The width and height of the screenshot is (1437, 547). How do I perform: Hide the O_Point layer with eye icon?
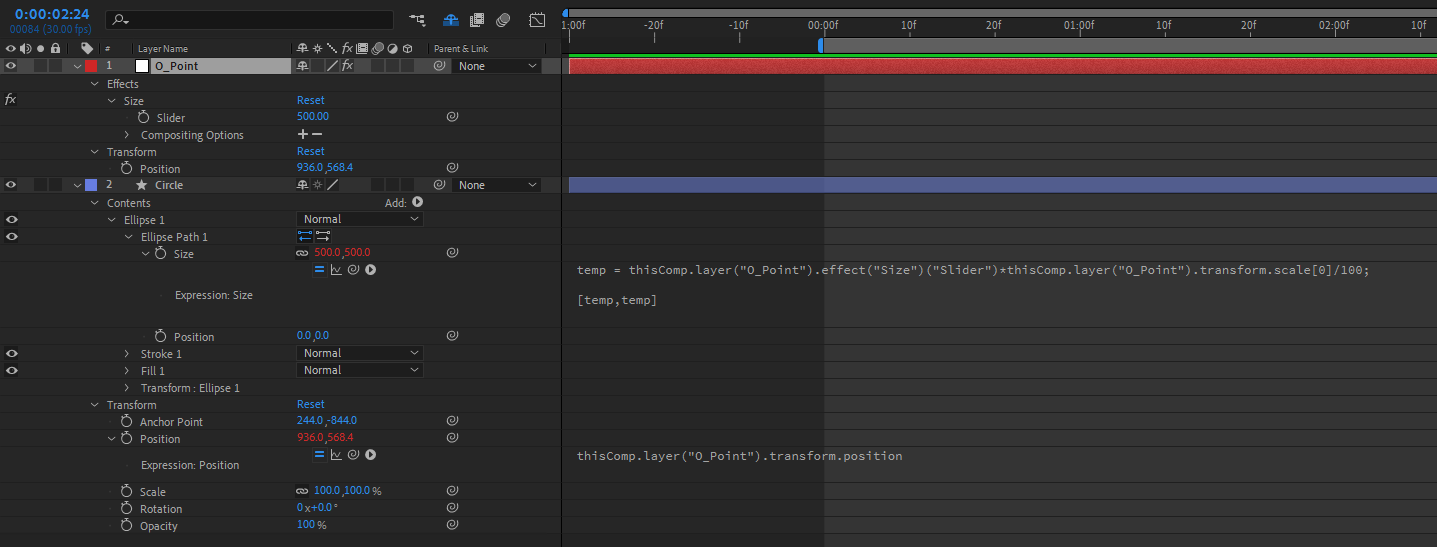11,66
